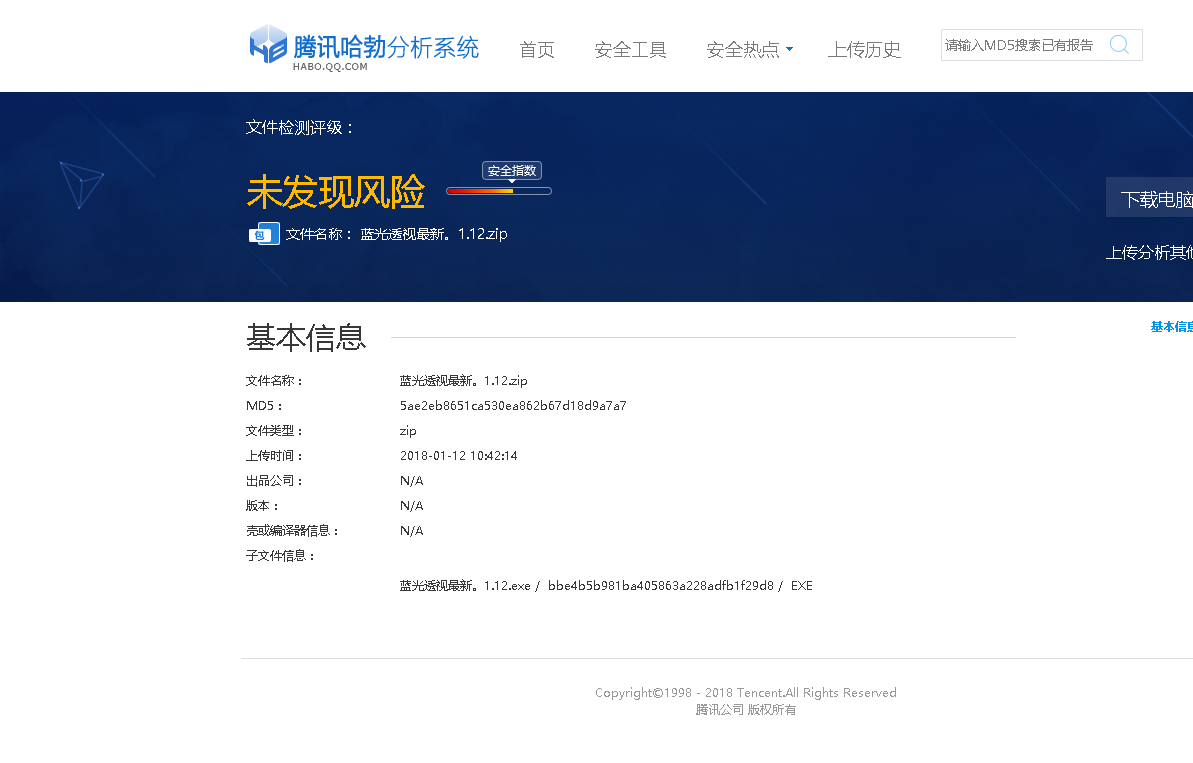Select the 出品公司 N/A value
Viewport: 1193px width, 763px height.
412,482
